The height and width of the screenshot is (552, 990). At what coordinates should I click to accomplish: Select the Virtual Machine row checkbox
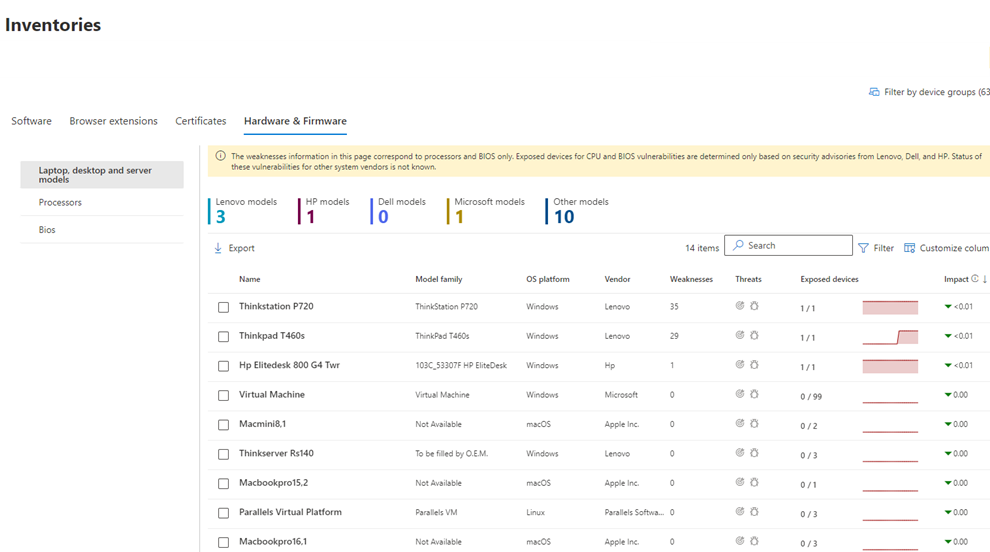point(224,395)
